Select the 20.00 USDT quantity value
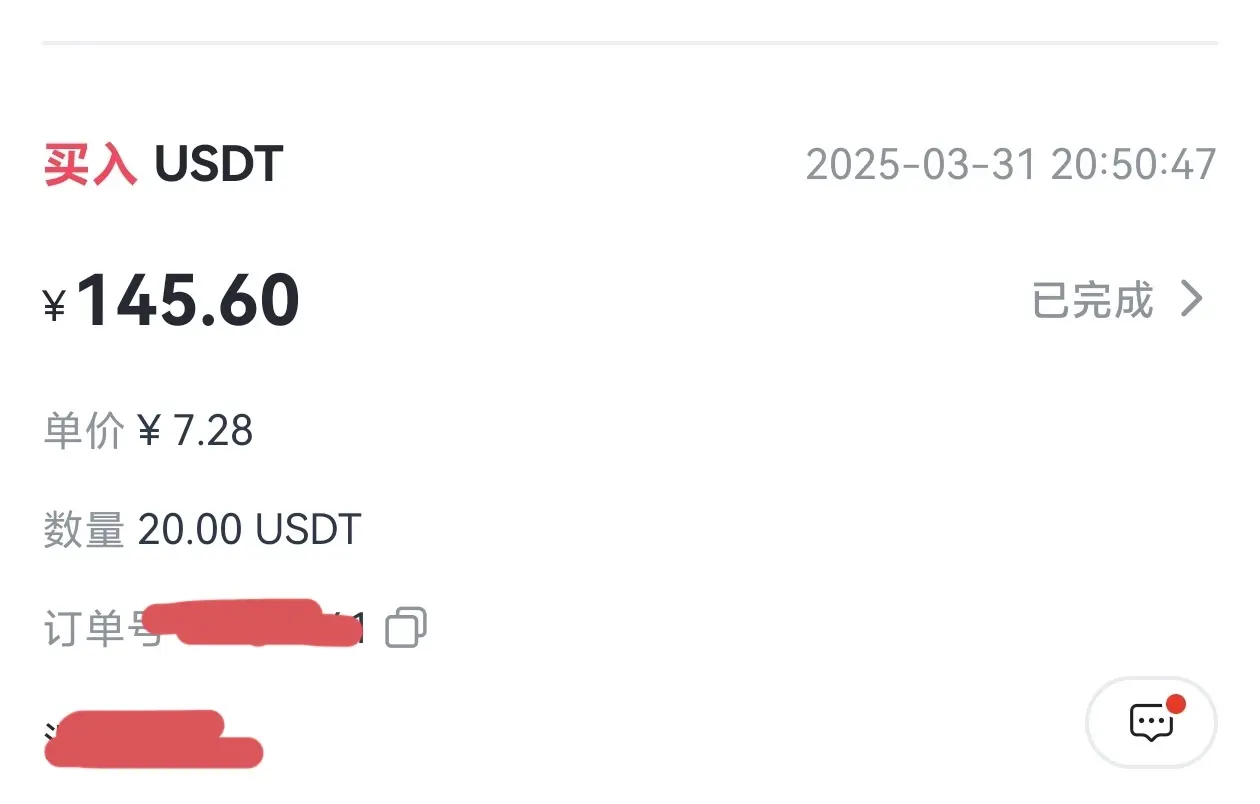Screen dimensions: 1260x804 (249, 530)
